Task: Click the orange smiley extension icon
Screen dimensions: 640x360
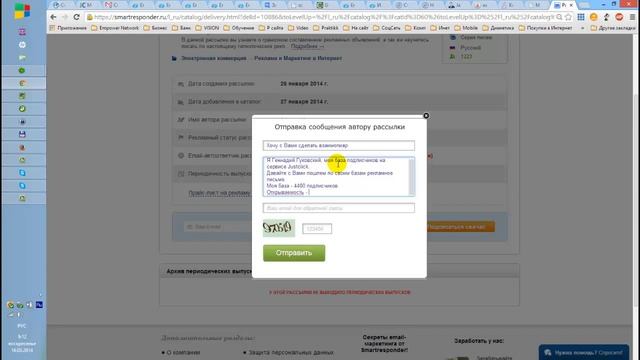Action: coord(594,17)
